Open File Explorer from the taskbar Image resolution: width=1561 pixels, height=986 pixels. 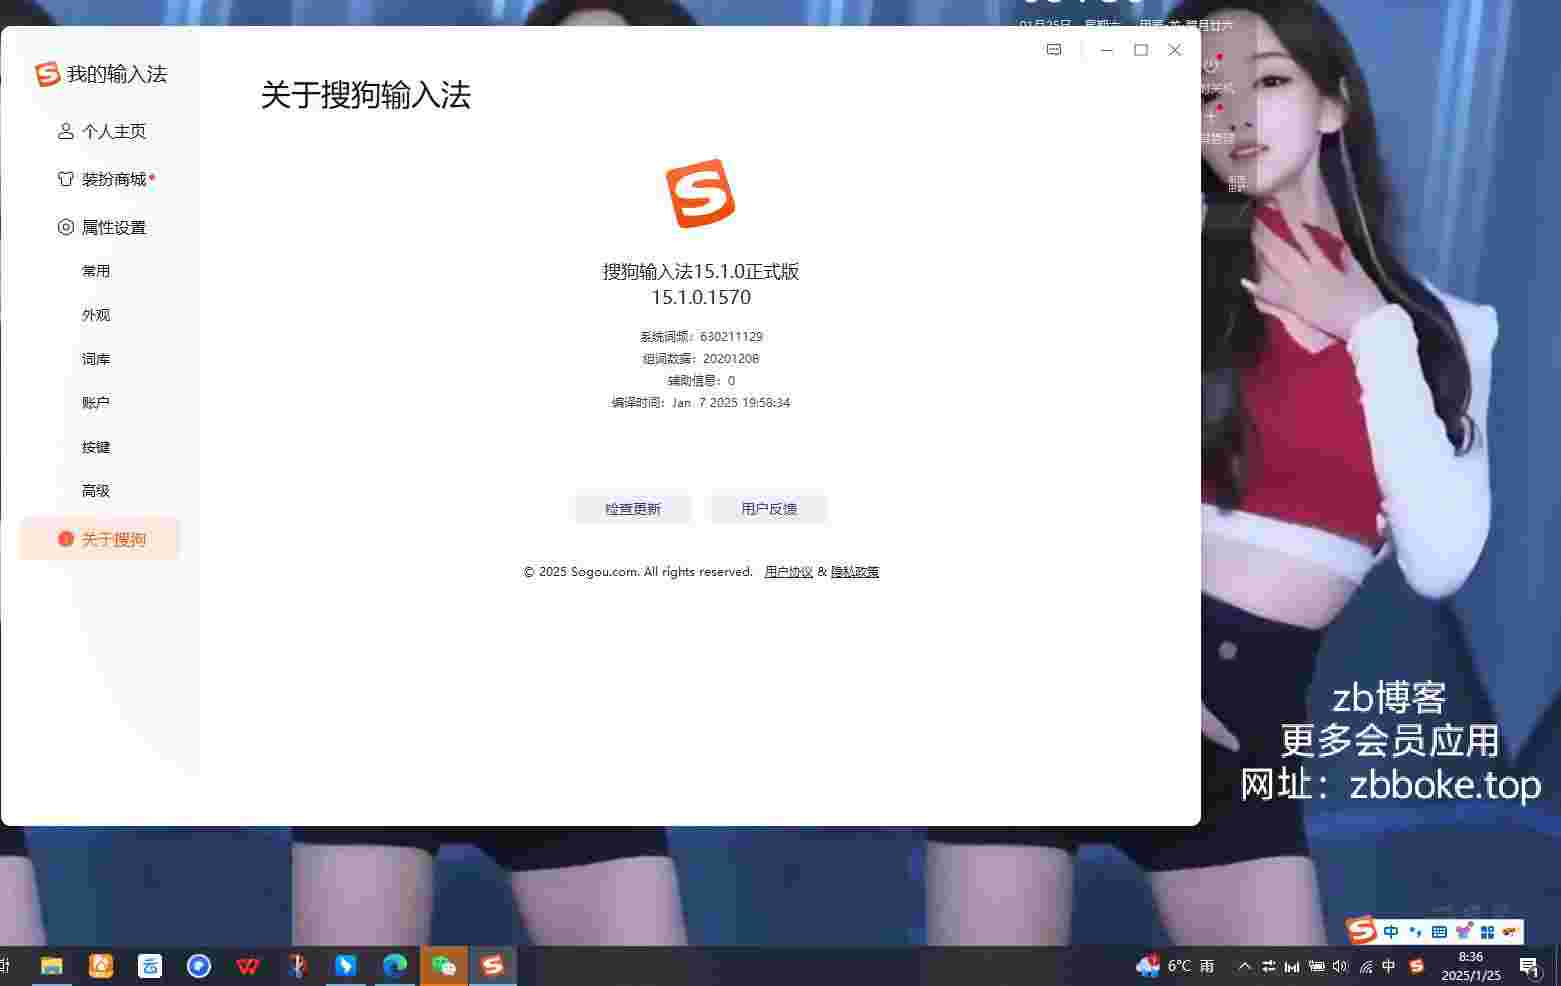click(51, 966)
